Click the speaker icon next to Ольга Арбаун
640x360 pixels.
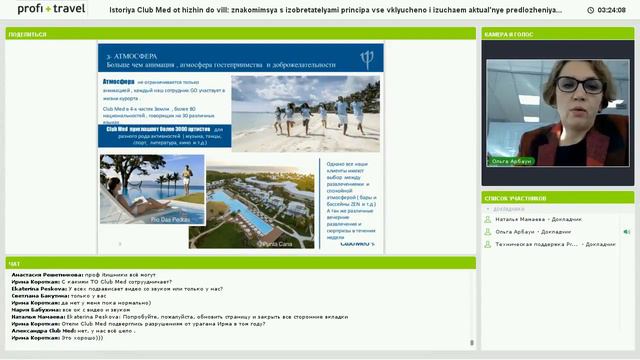click(x=627, y=232)
